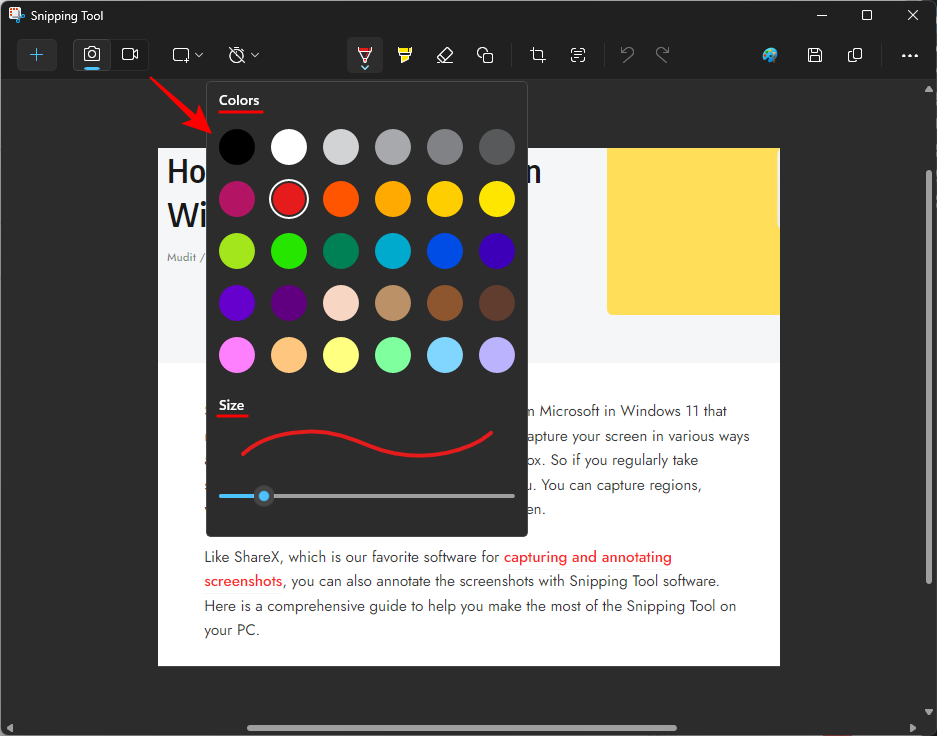Open the delay timer dropdown
Viewport: 937px width, 736px height.
(x=243, y=55)
